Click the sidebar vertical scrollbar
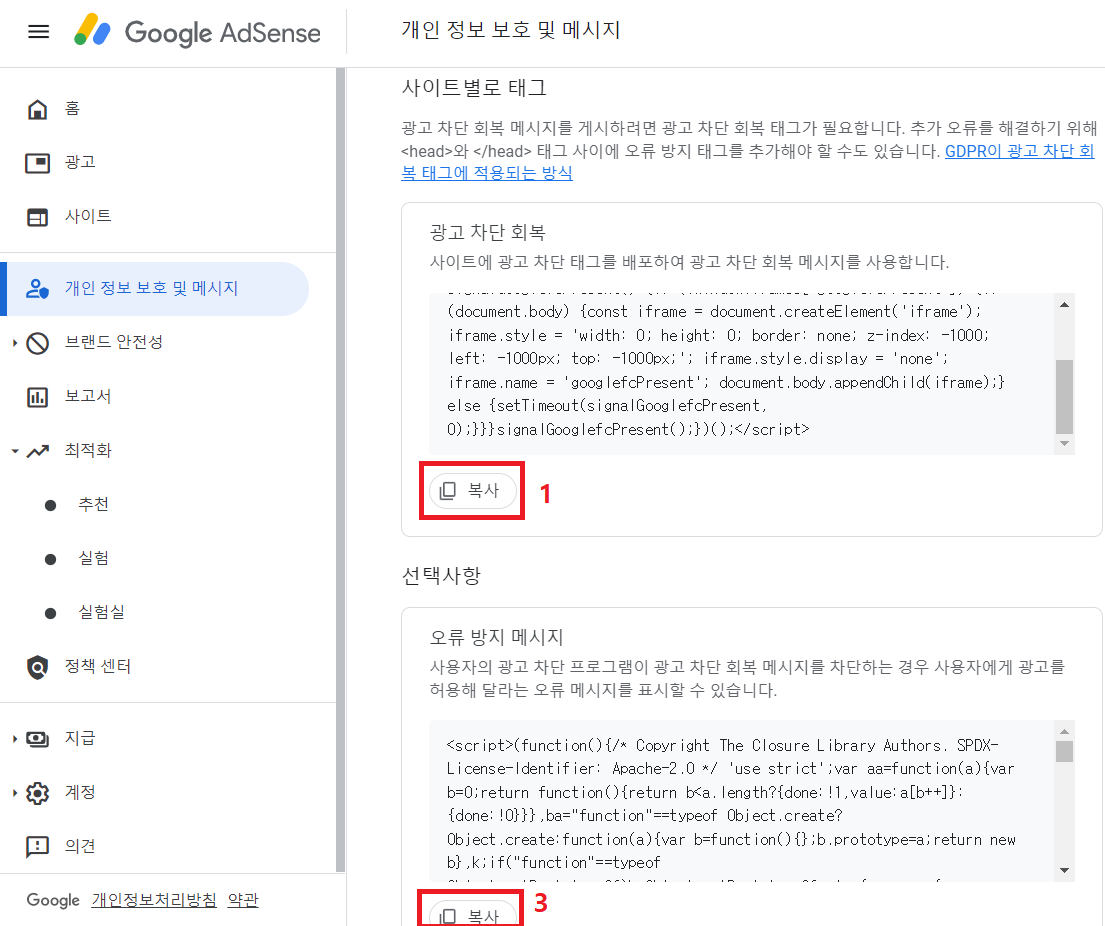Viewport: 1105px width, 926px height. point(340,470)
